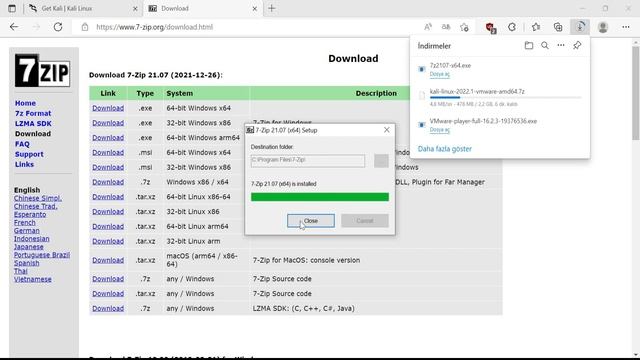This screenshot has height=360, width=640.
Task: Switch language to Indonesian
Action: [31, 239]
